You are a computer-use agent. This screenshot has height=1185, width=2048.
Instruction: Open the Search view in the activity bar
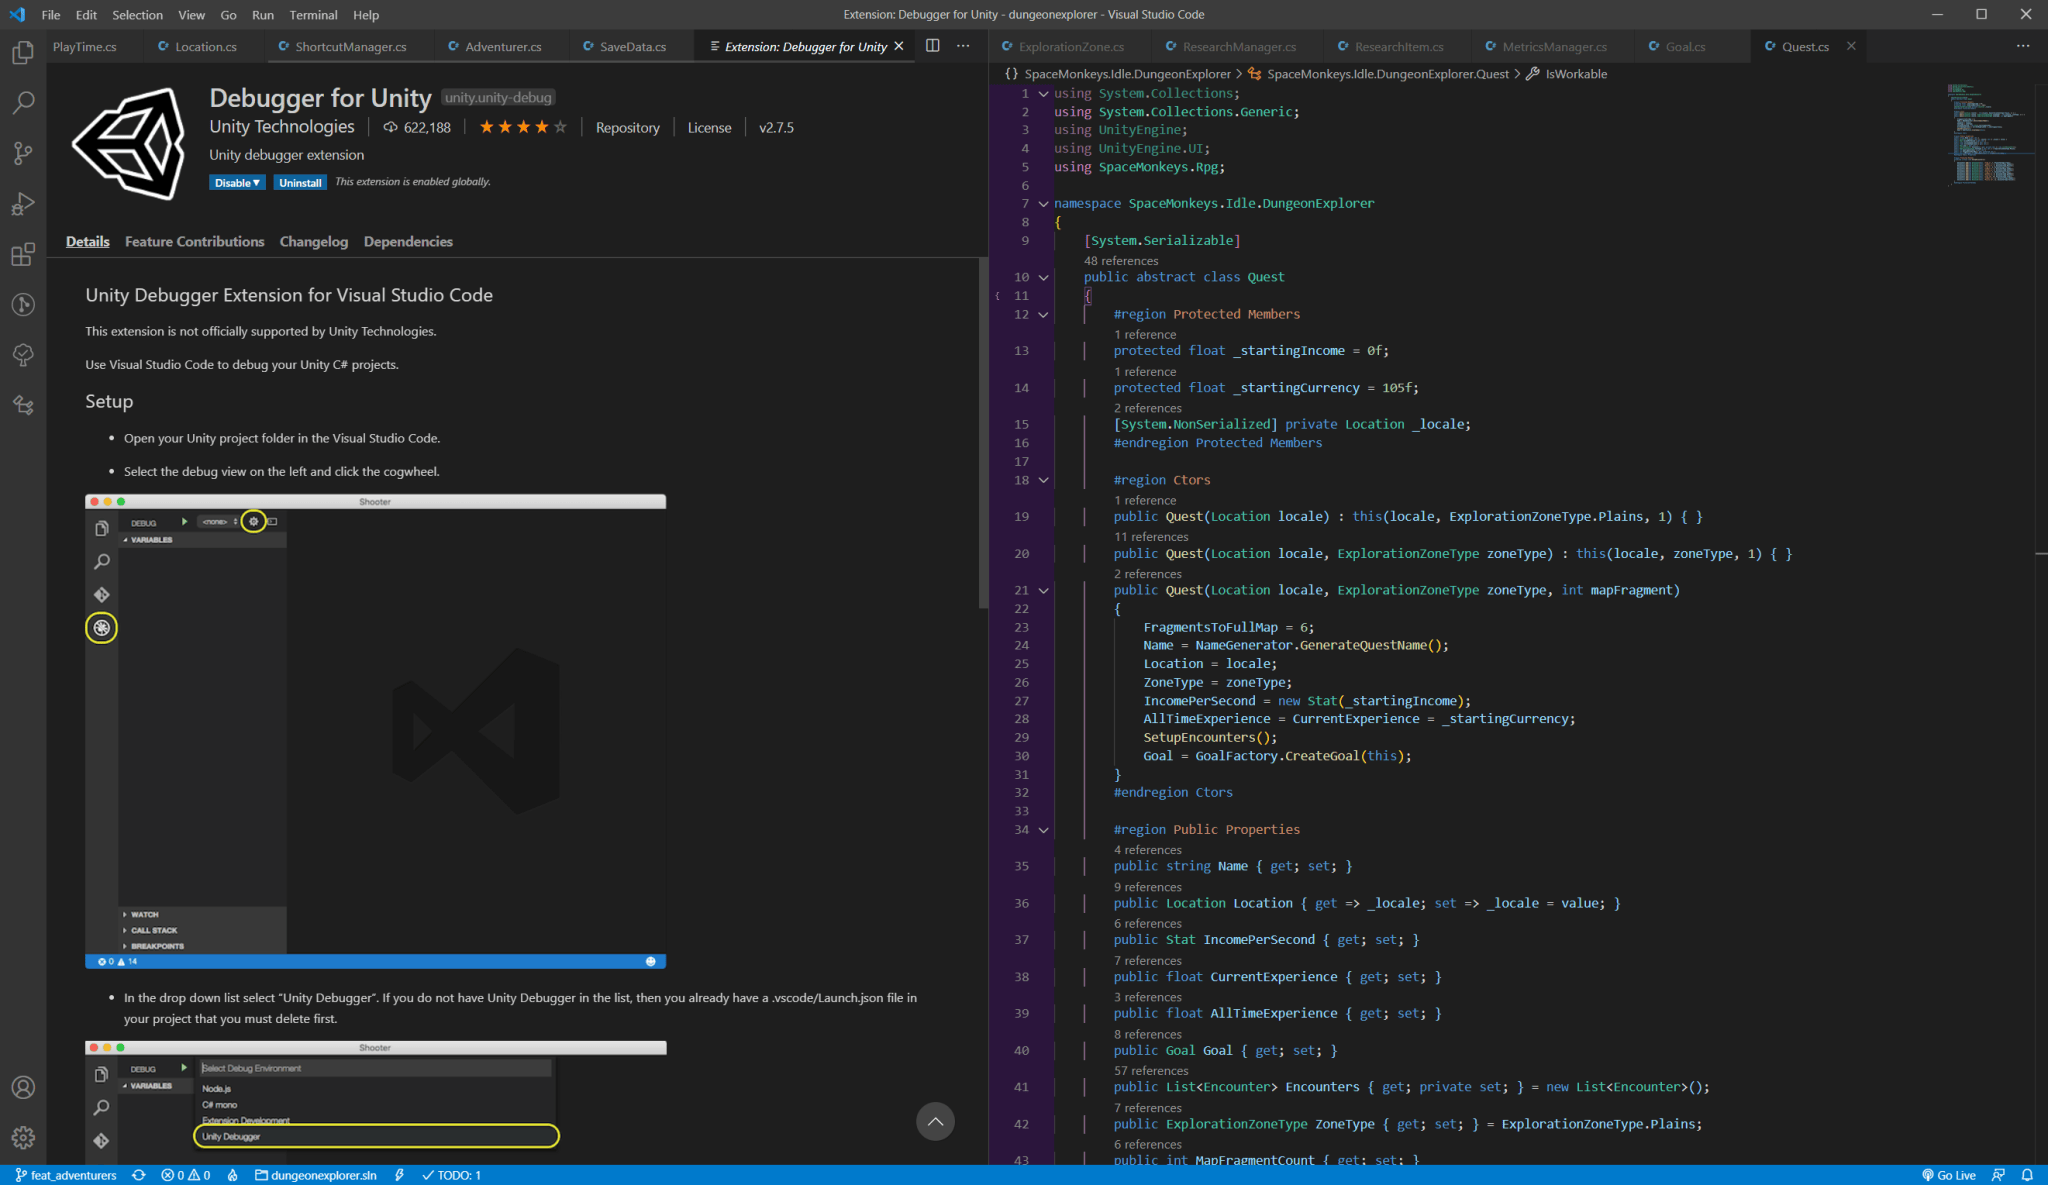(x=23, y=102)
